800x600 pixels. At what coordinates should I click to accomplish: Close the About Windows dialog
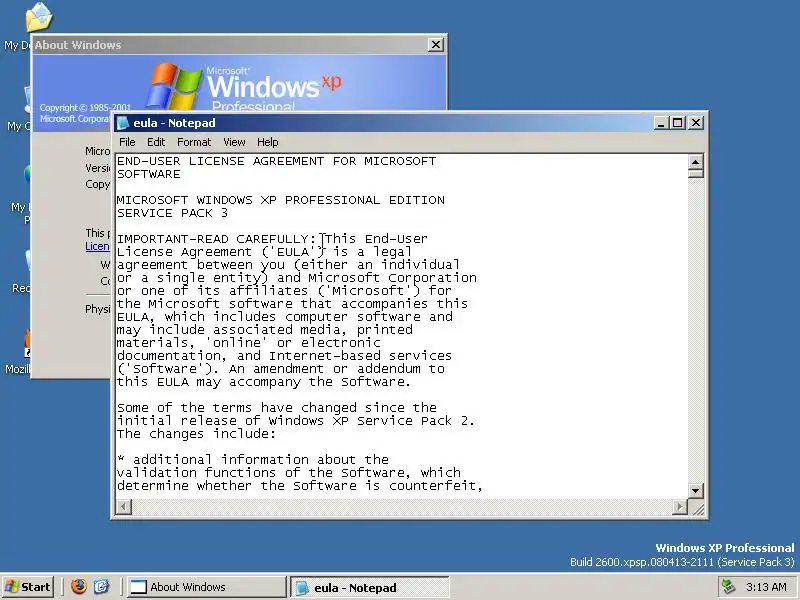(x=436, y=45)
